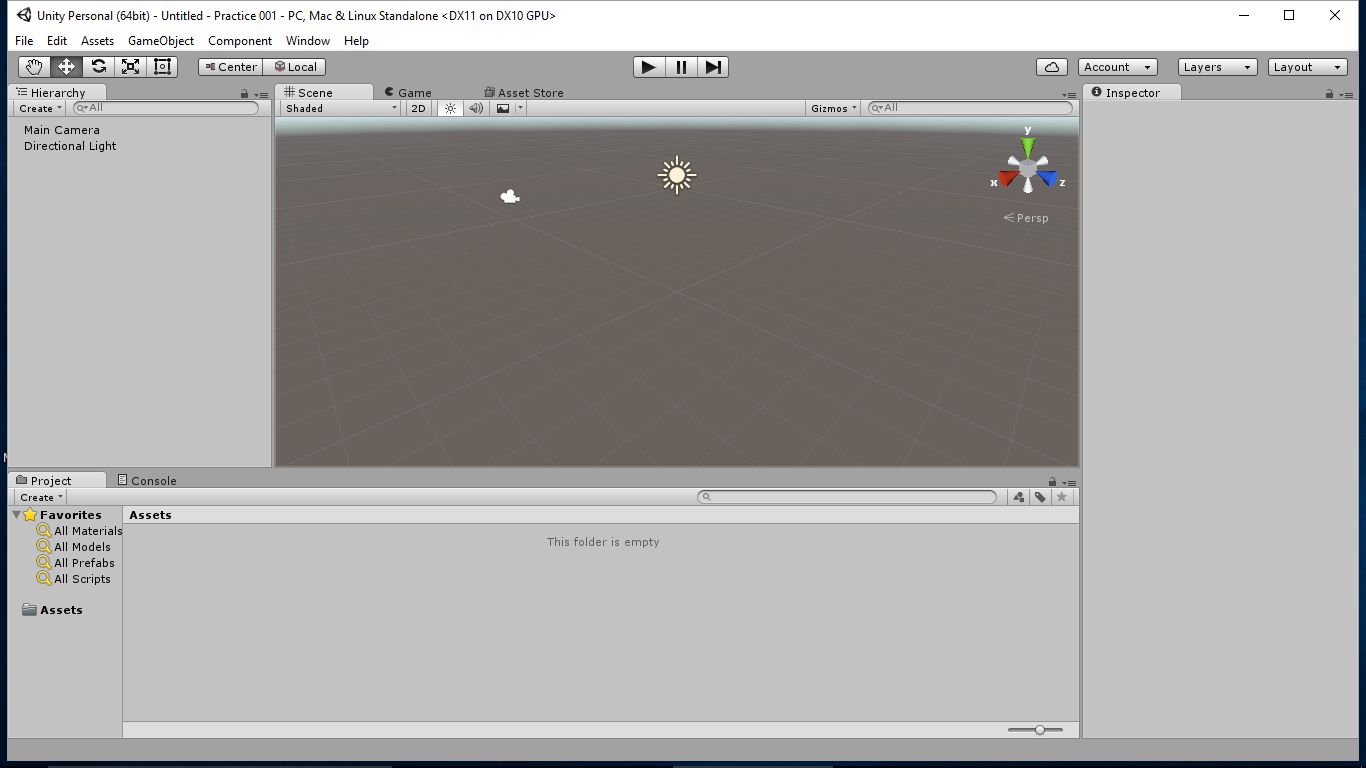Select the Scale tool
Image resolution: width=1366 pixels, height=768 pixels.
click(x=129, y=66)
